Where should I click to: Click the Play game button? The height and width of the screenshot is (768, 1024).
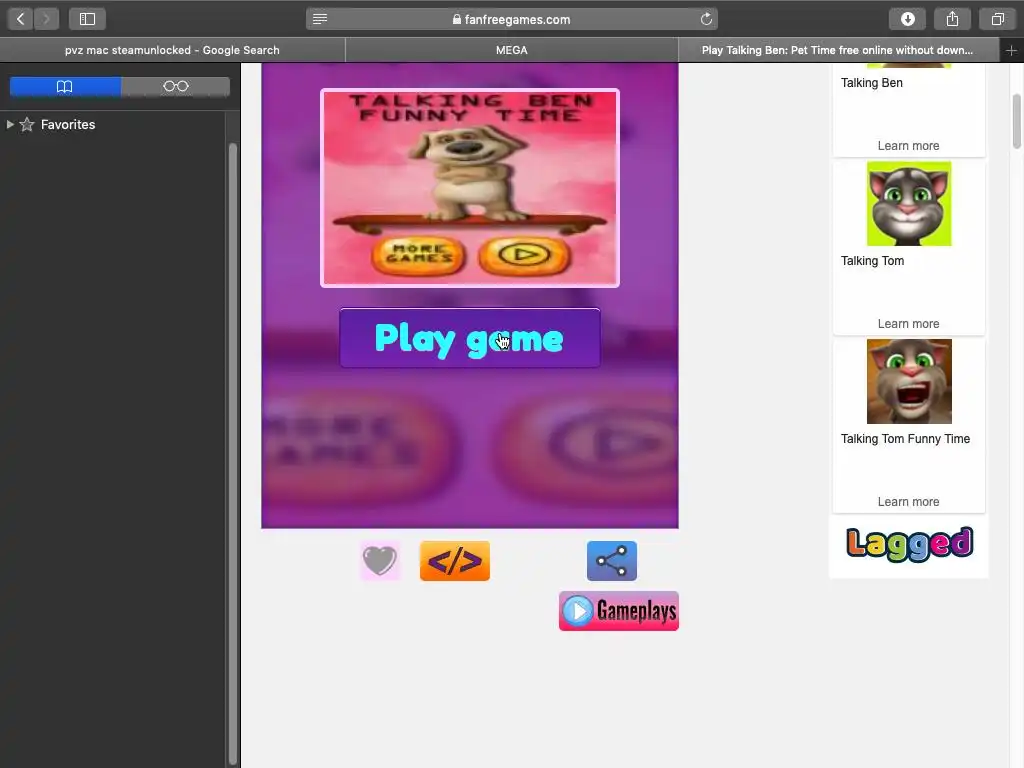click(470, 338)
